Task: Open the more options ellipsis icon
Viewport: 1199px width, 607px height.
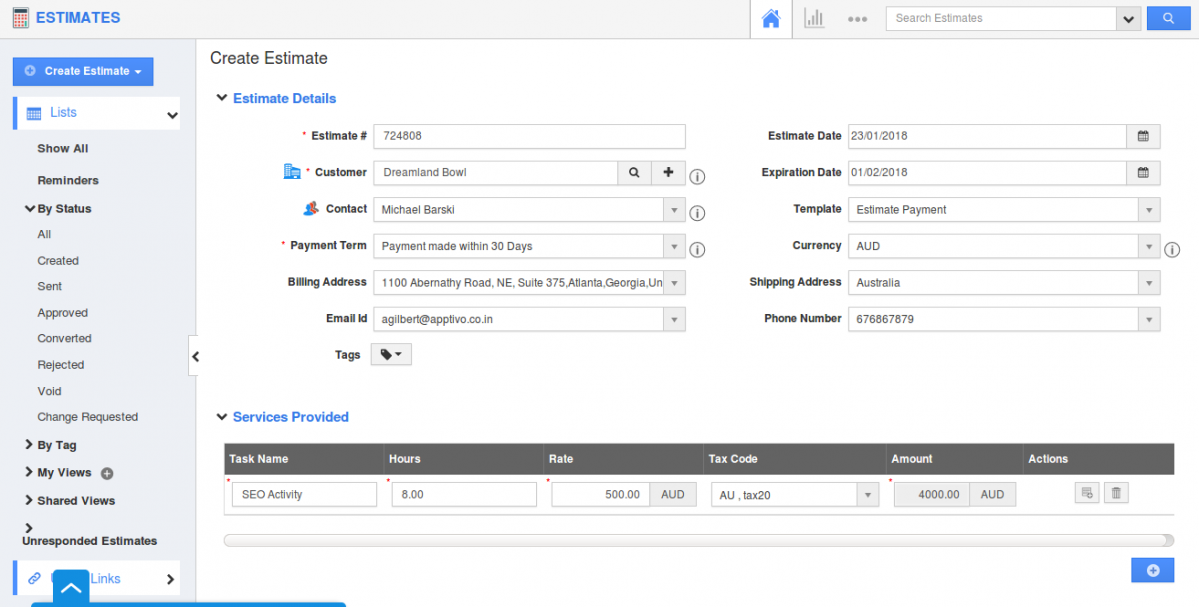Action: pyautogui.click(x=857, y=19)
